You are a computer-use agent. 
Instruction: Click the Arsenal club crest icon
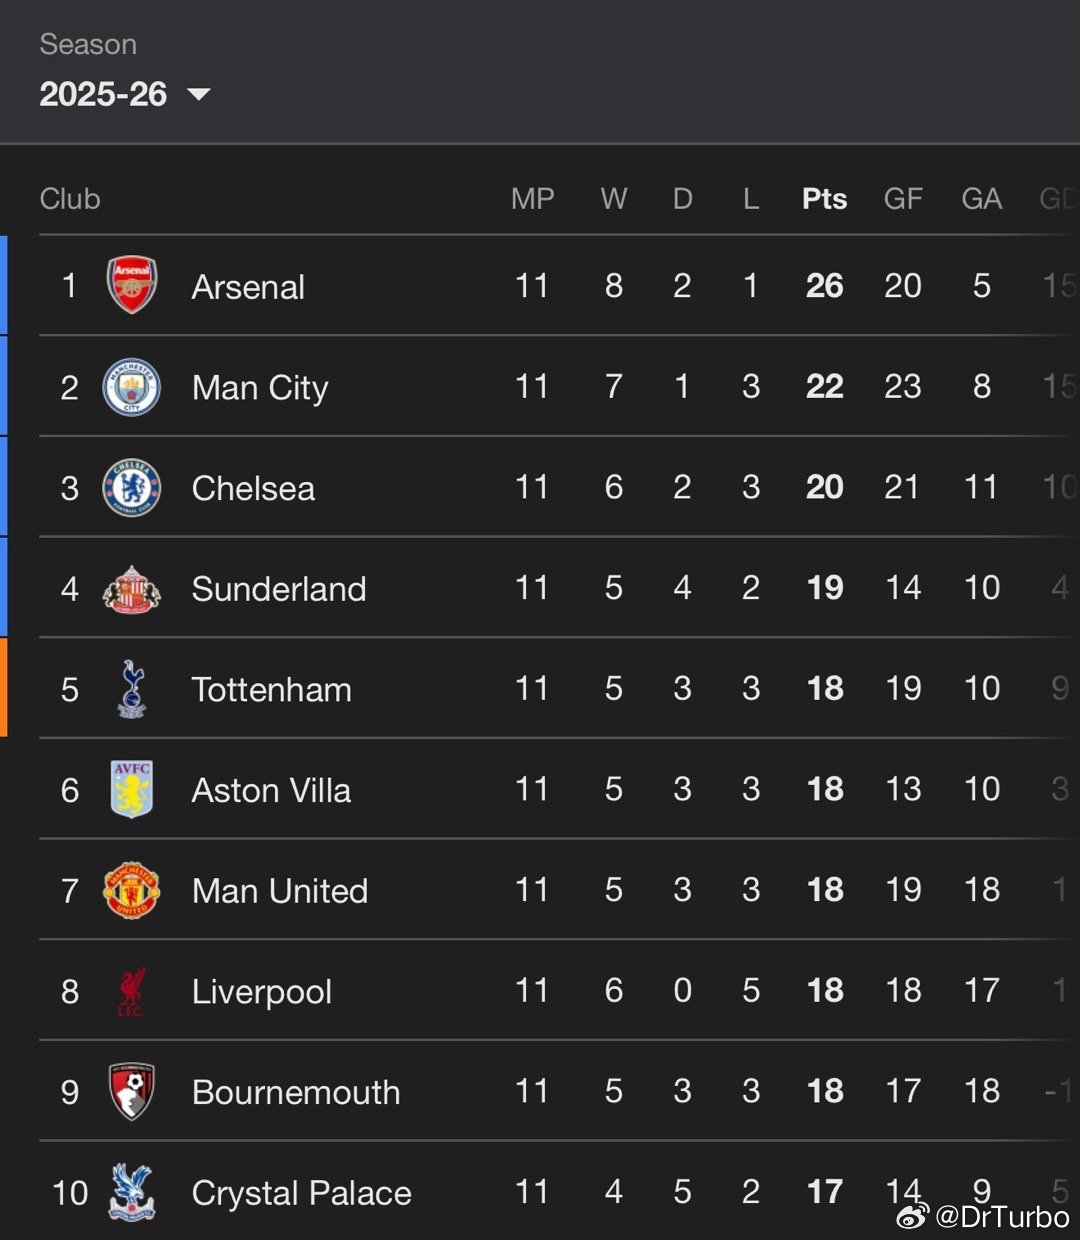point(132,286)
